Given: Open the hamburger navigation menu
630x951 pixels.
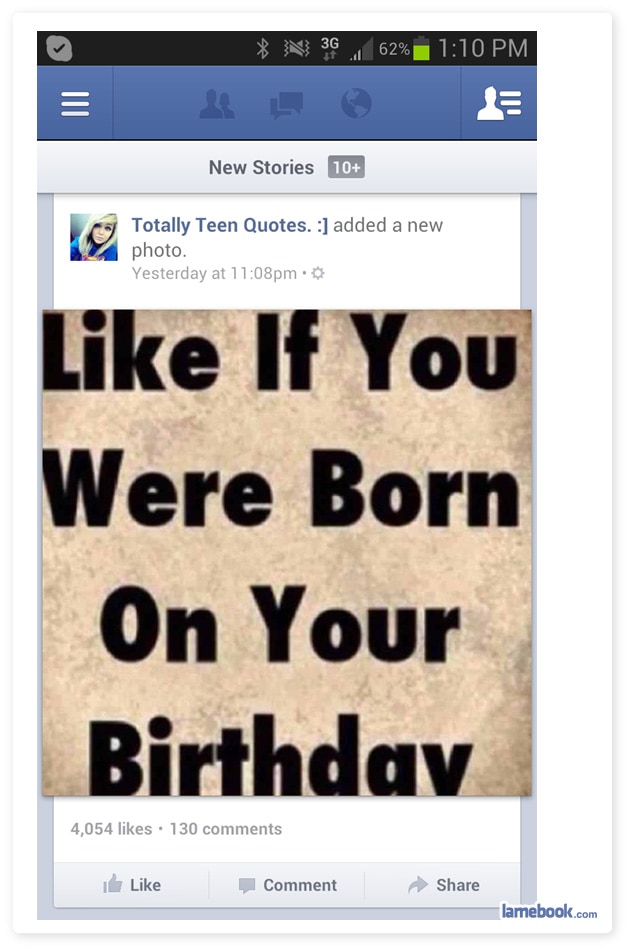Looking at the screenshot, I should pyautogui.click(x=75, y=103).
